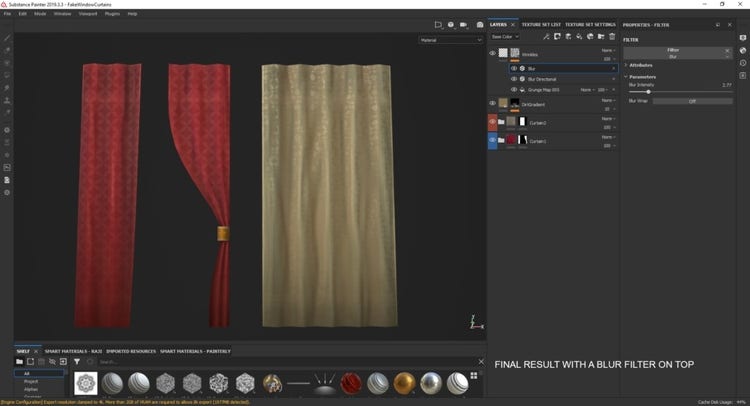Click the add paint layer icon
Image resolution: width=750 pixels, height=406 pixels.
coord(568,36)
